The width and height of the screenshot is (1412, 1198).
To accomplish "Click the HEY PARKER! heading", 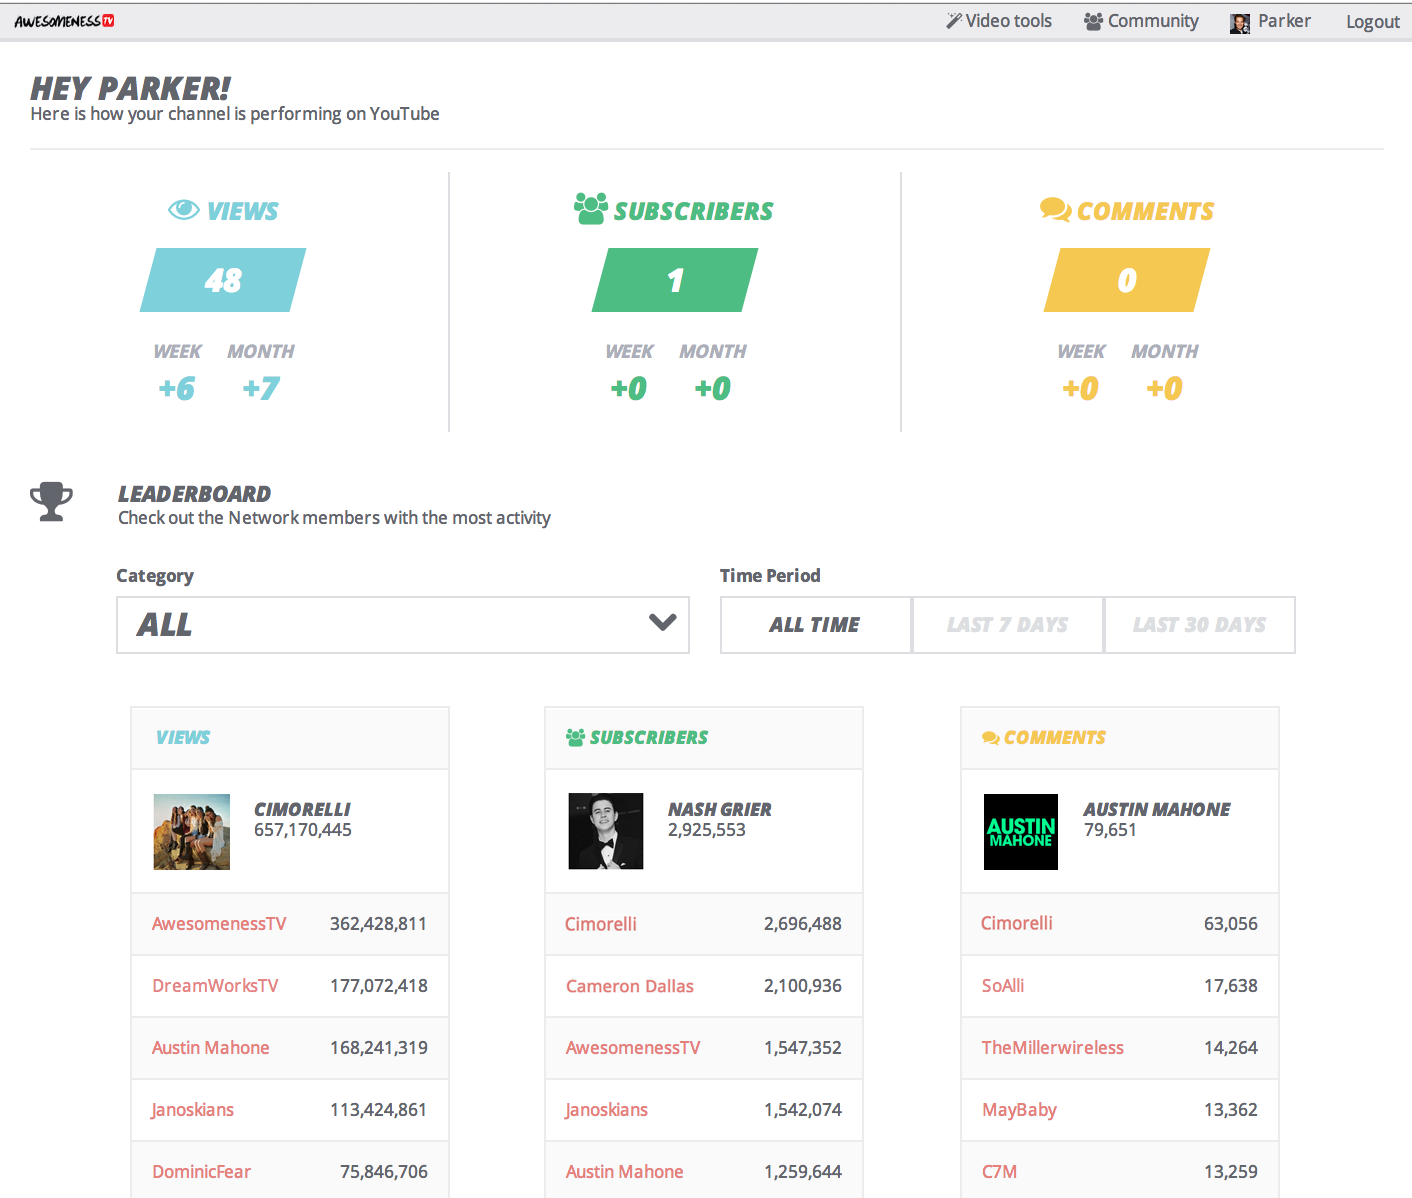I will click(x=131, y=88).
